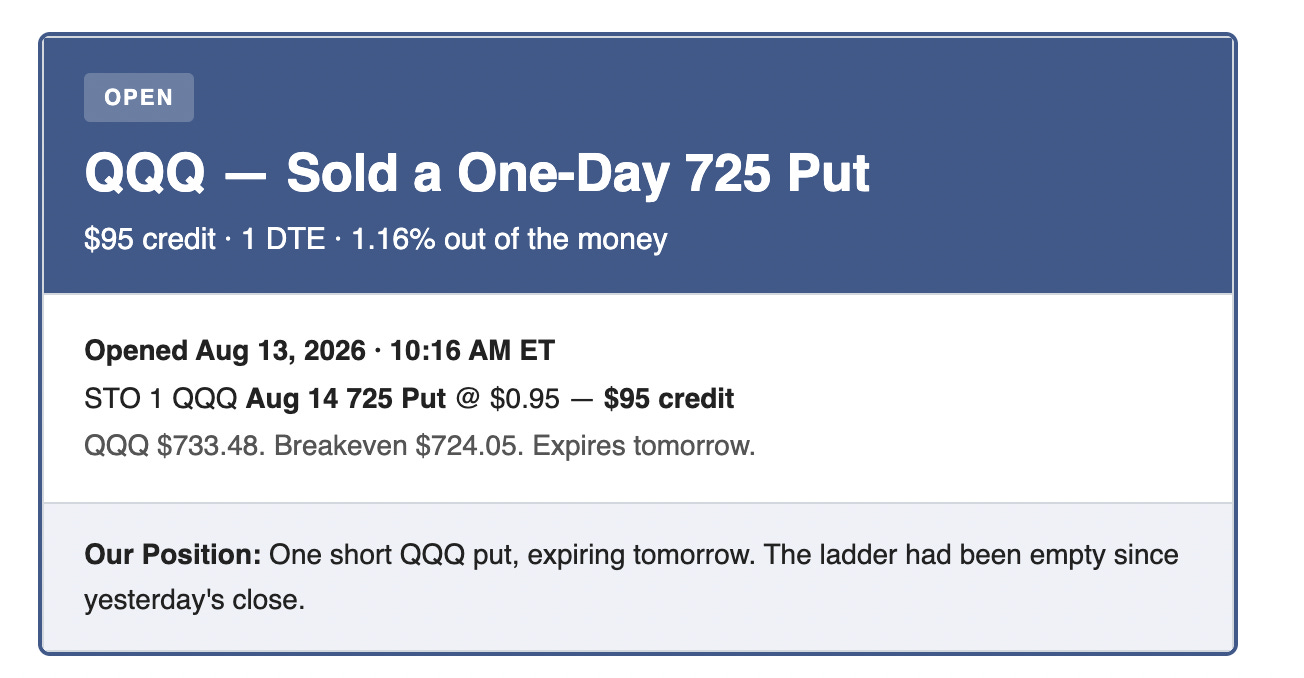Select the Breakeven $724.05 text
This screenshot has height=678, width=1304.
point(399,446)
